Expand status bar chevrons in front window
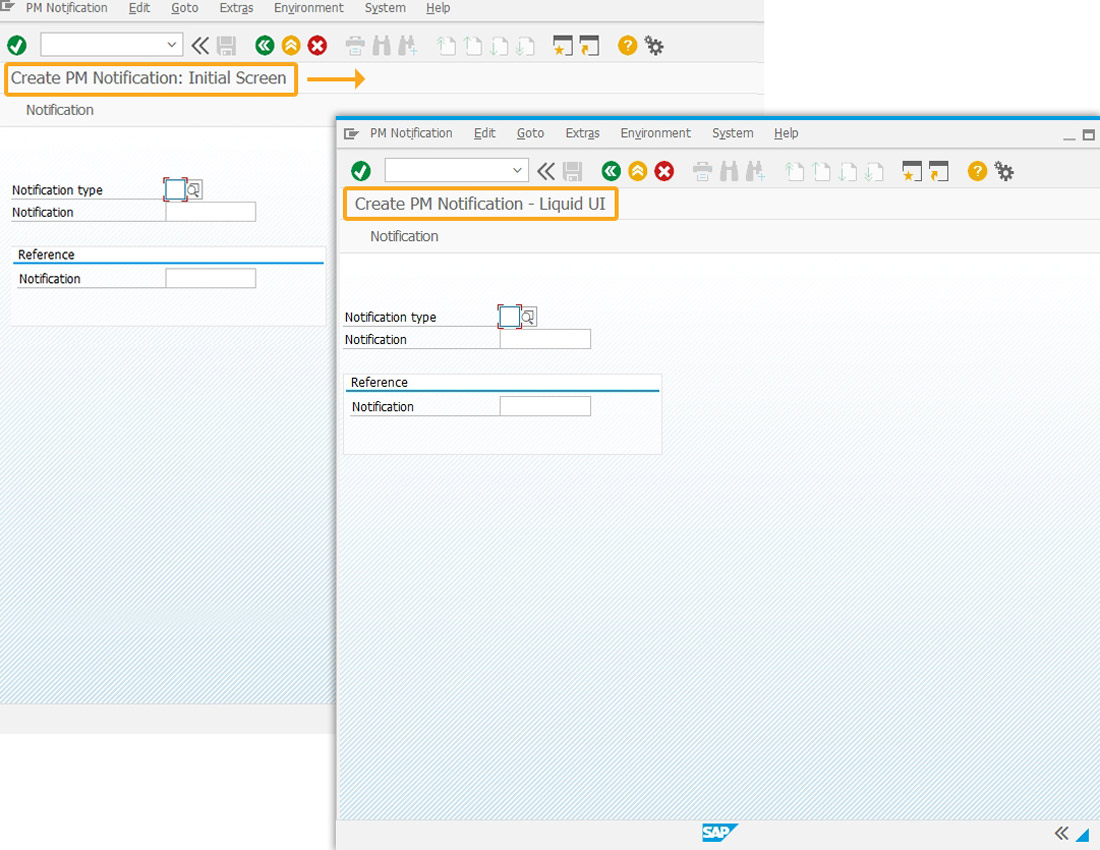 click(1061, 833)
